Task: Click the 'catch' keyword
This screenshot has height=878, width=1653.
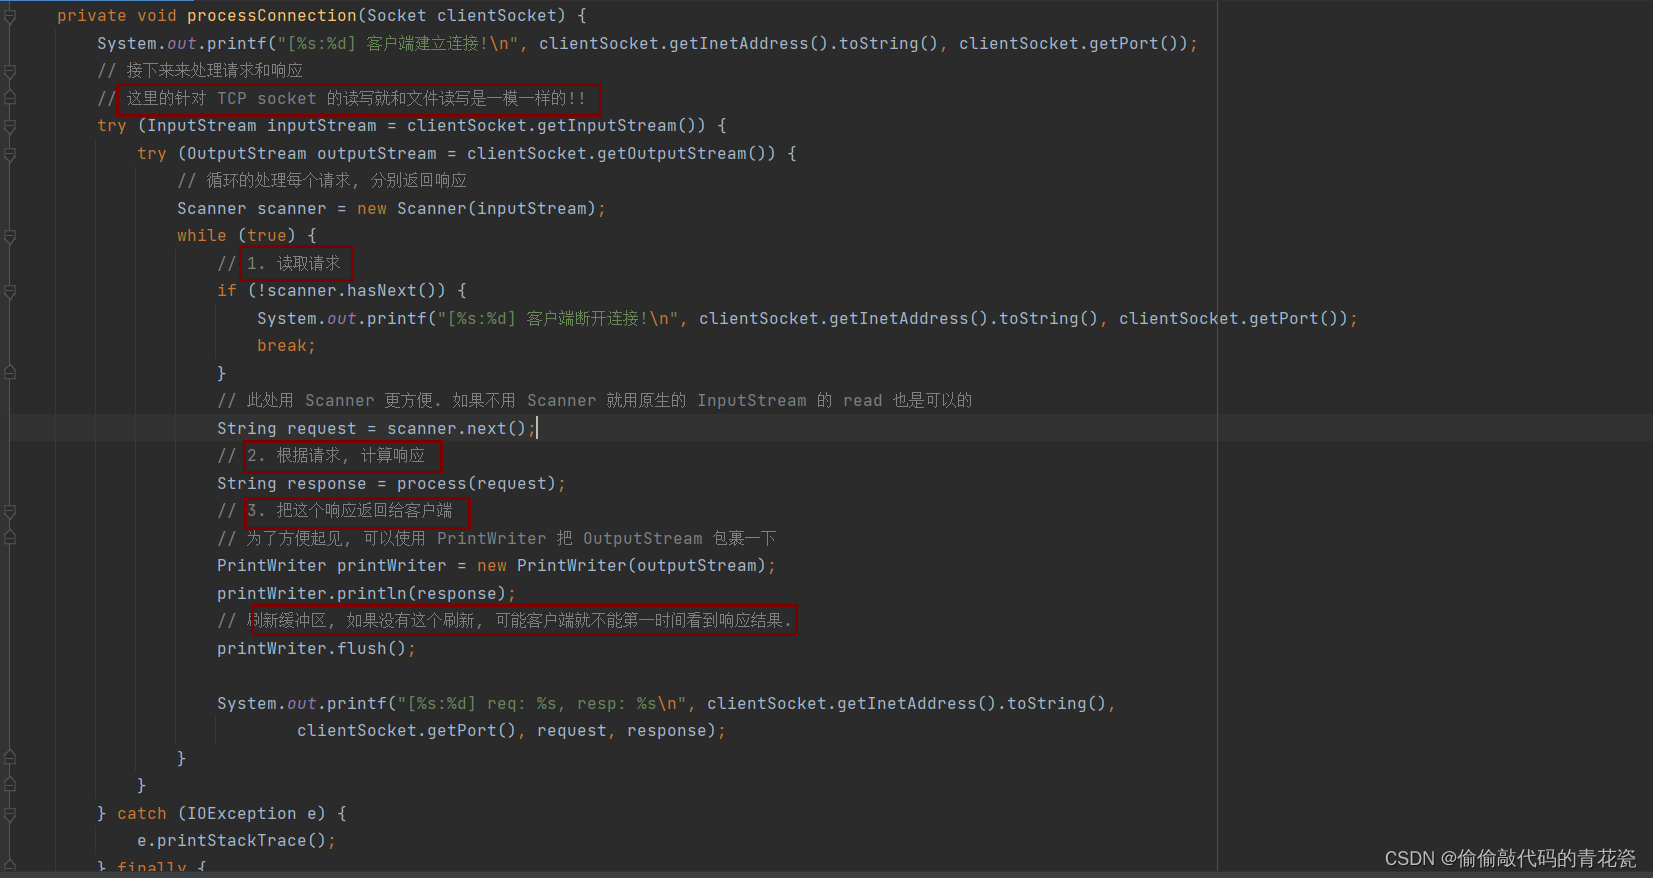Action: 142,814
